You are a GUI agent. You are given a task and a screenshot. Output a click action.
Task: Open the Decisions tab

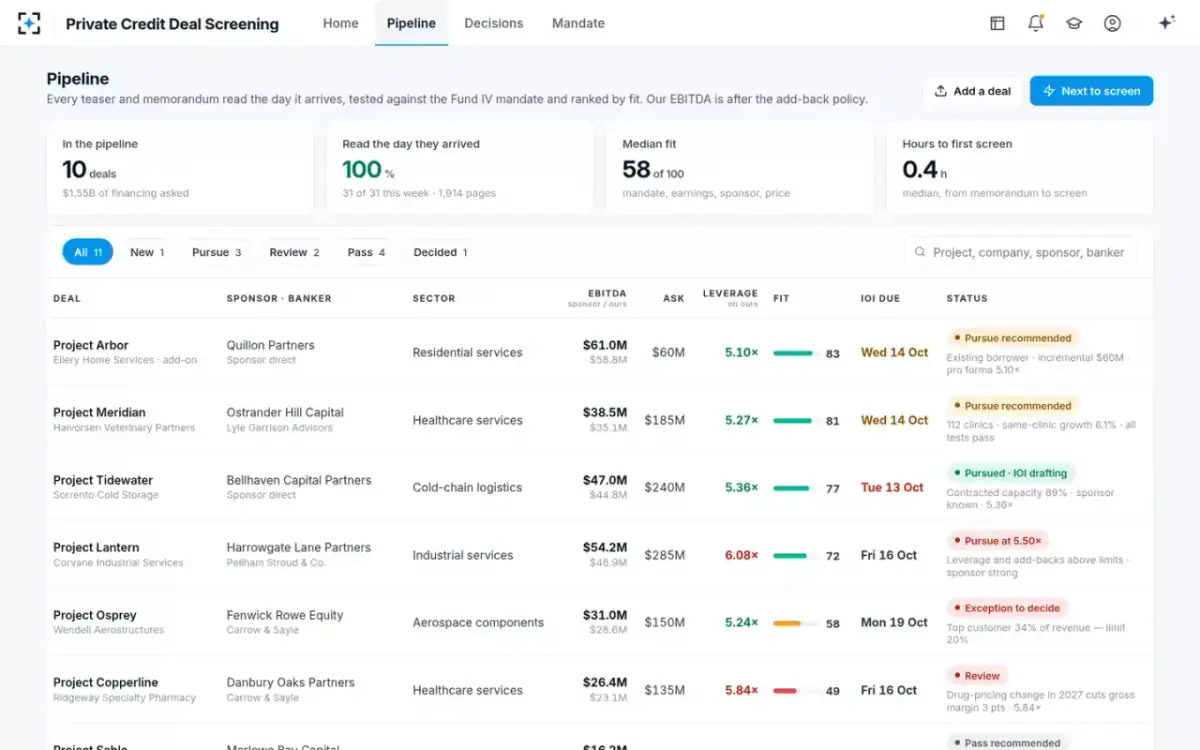point(493,23)
